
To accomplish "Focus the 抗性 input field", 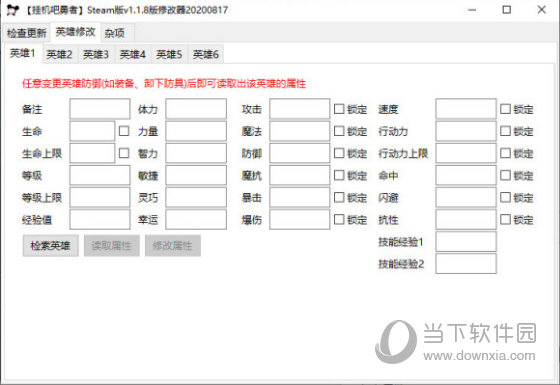I will (x=466, y=220).
